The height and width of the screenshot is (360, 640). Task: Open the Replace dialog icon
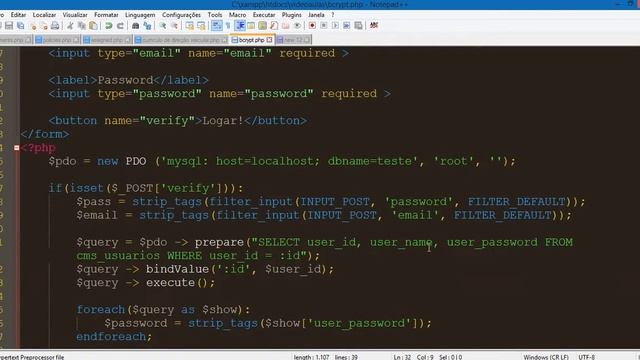pyautogui.click(x=147, y=25)
